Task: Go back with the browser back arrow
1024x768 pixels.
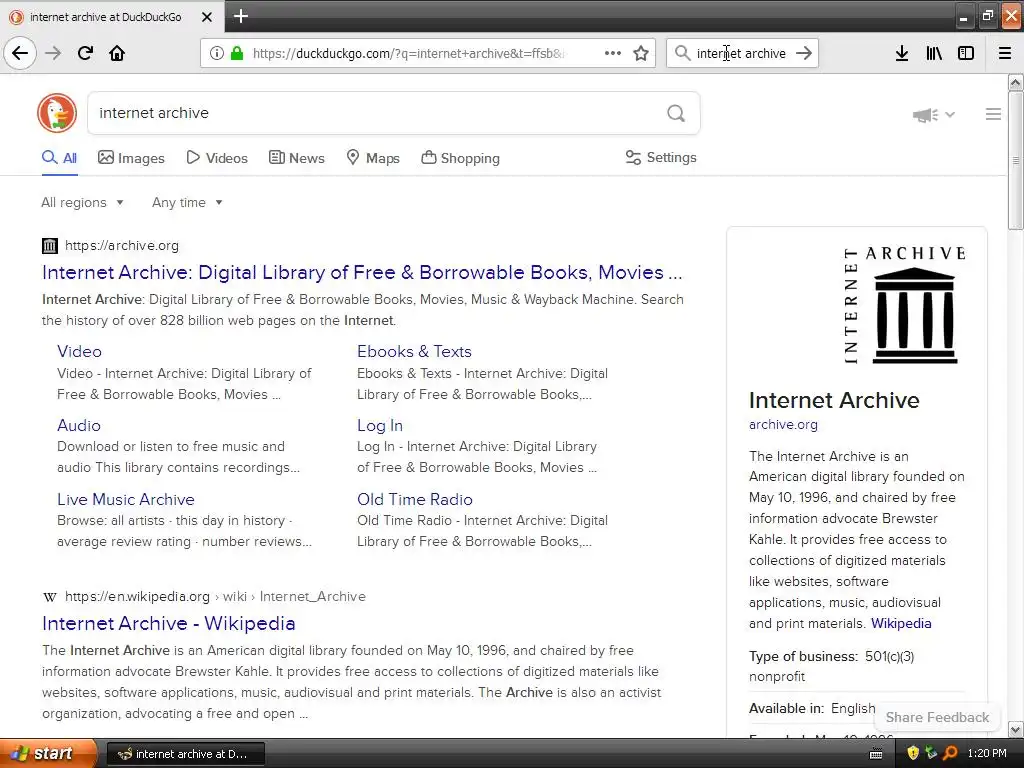Action: pyautogui.click(x=20, y=53)
